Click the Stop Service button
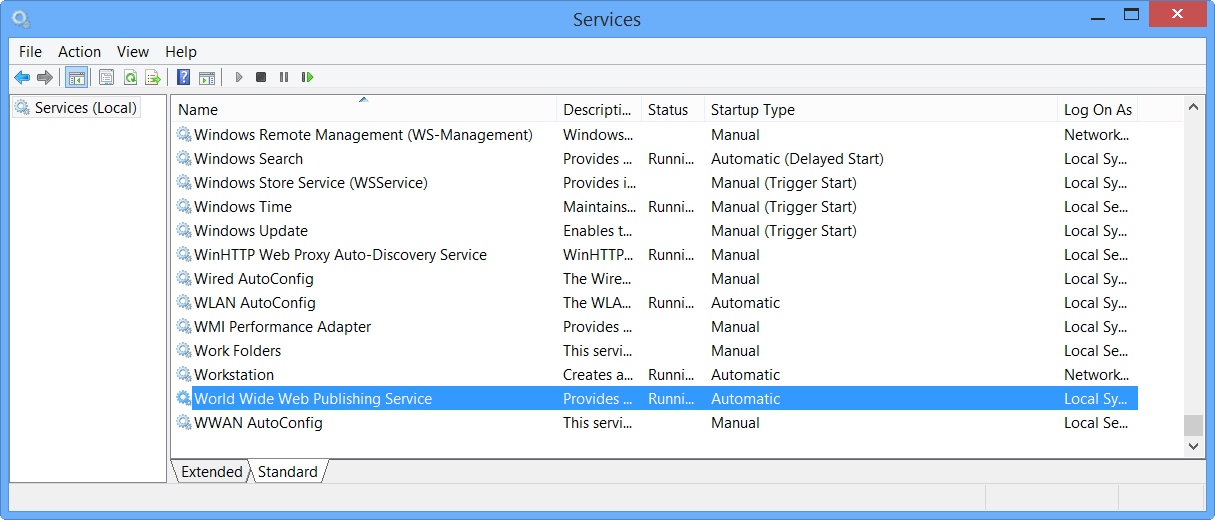The image size is (1215, 520). 261,77
